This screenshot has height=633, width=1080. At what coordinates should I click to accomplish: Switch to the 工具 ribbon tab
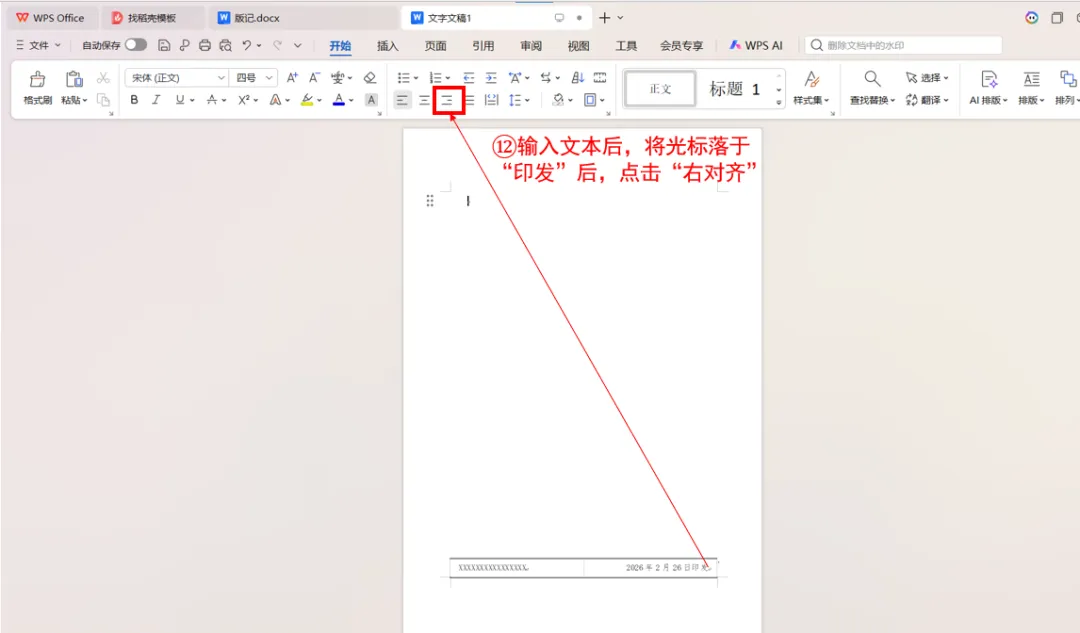click(x=626, y=46)
